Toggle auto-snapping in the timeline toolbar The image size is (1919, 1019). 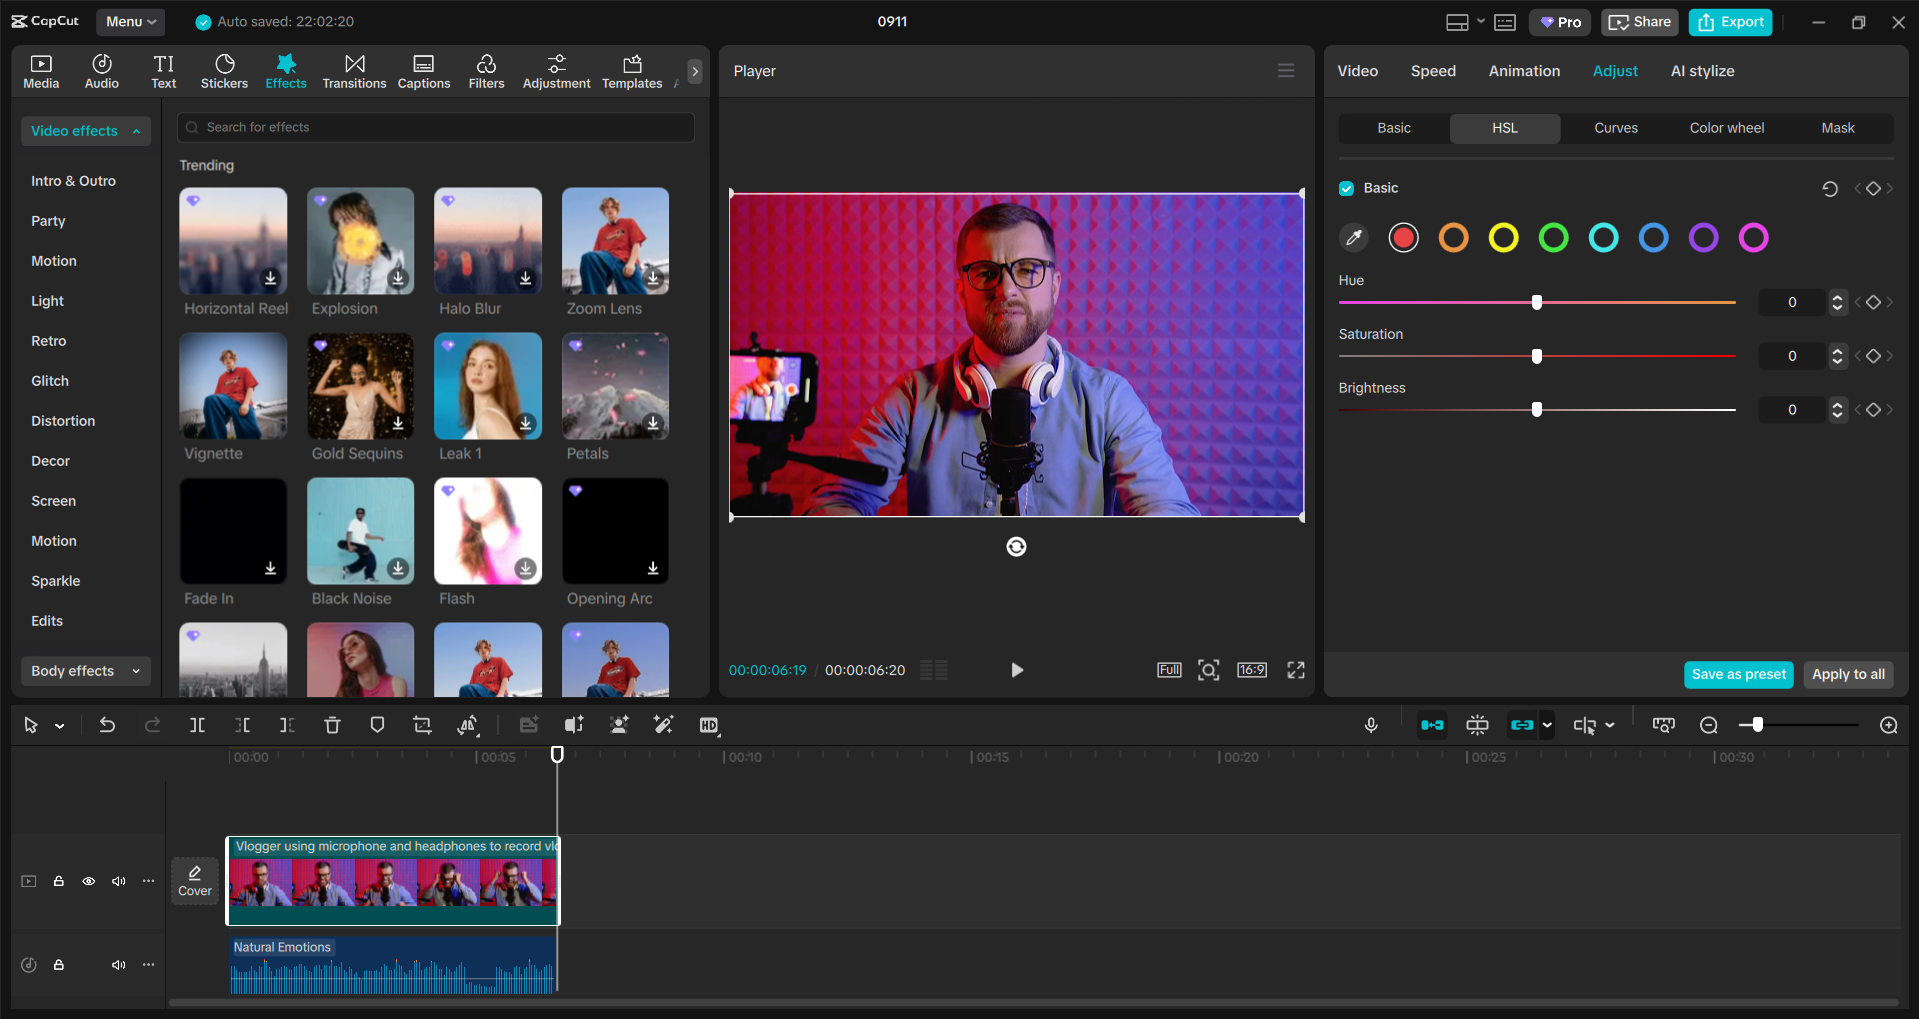pyautogui.click(x=1432, y=724)
